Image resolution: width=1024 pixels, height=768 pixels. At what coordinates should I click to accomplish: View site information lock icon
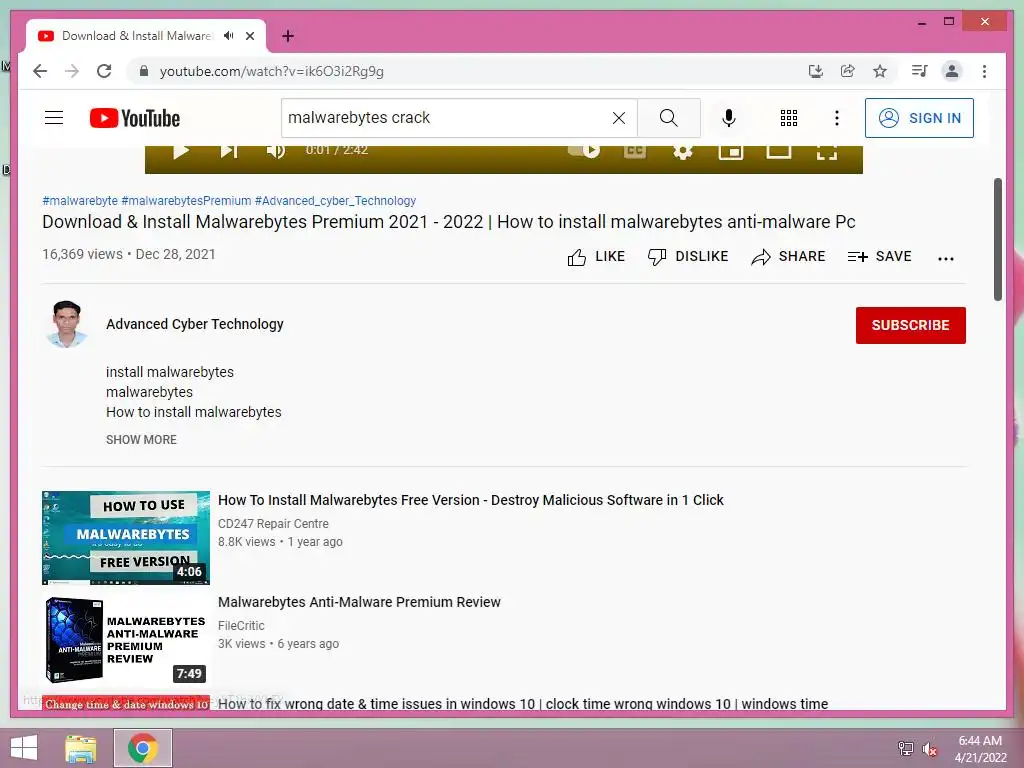[144, 71]
